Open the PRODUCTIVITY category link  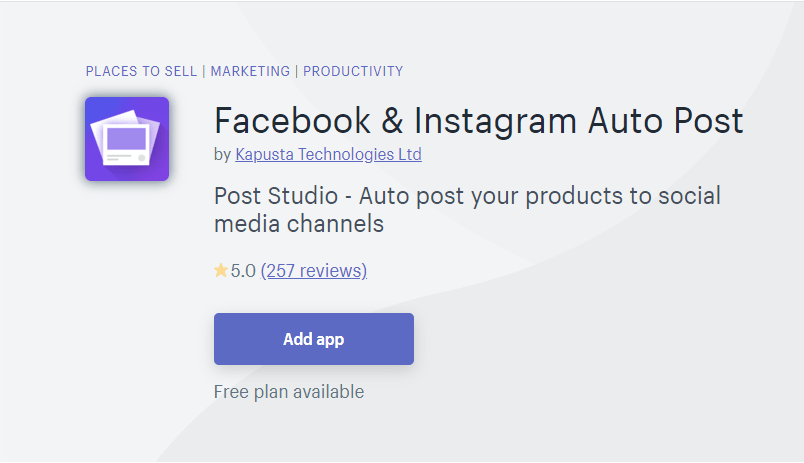353,71
